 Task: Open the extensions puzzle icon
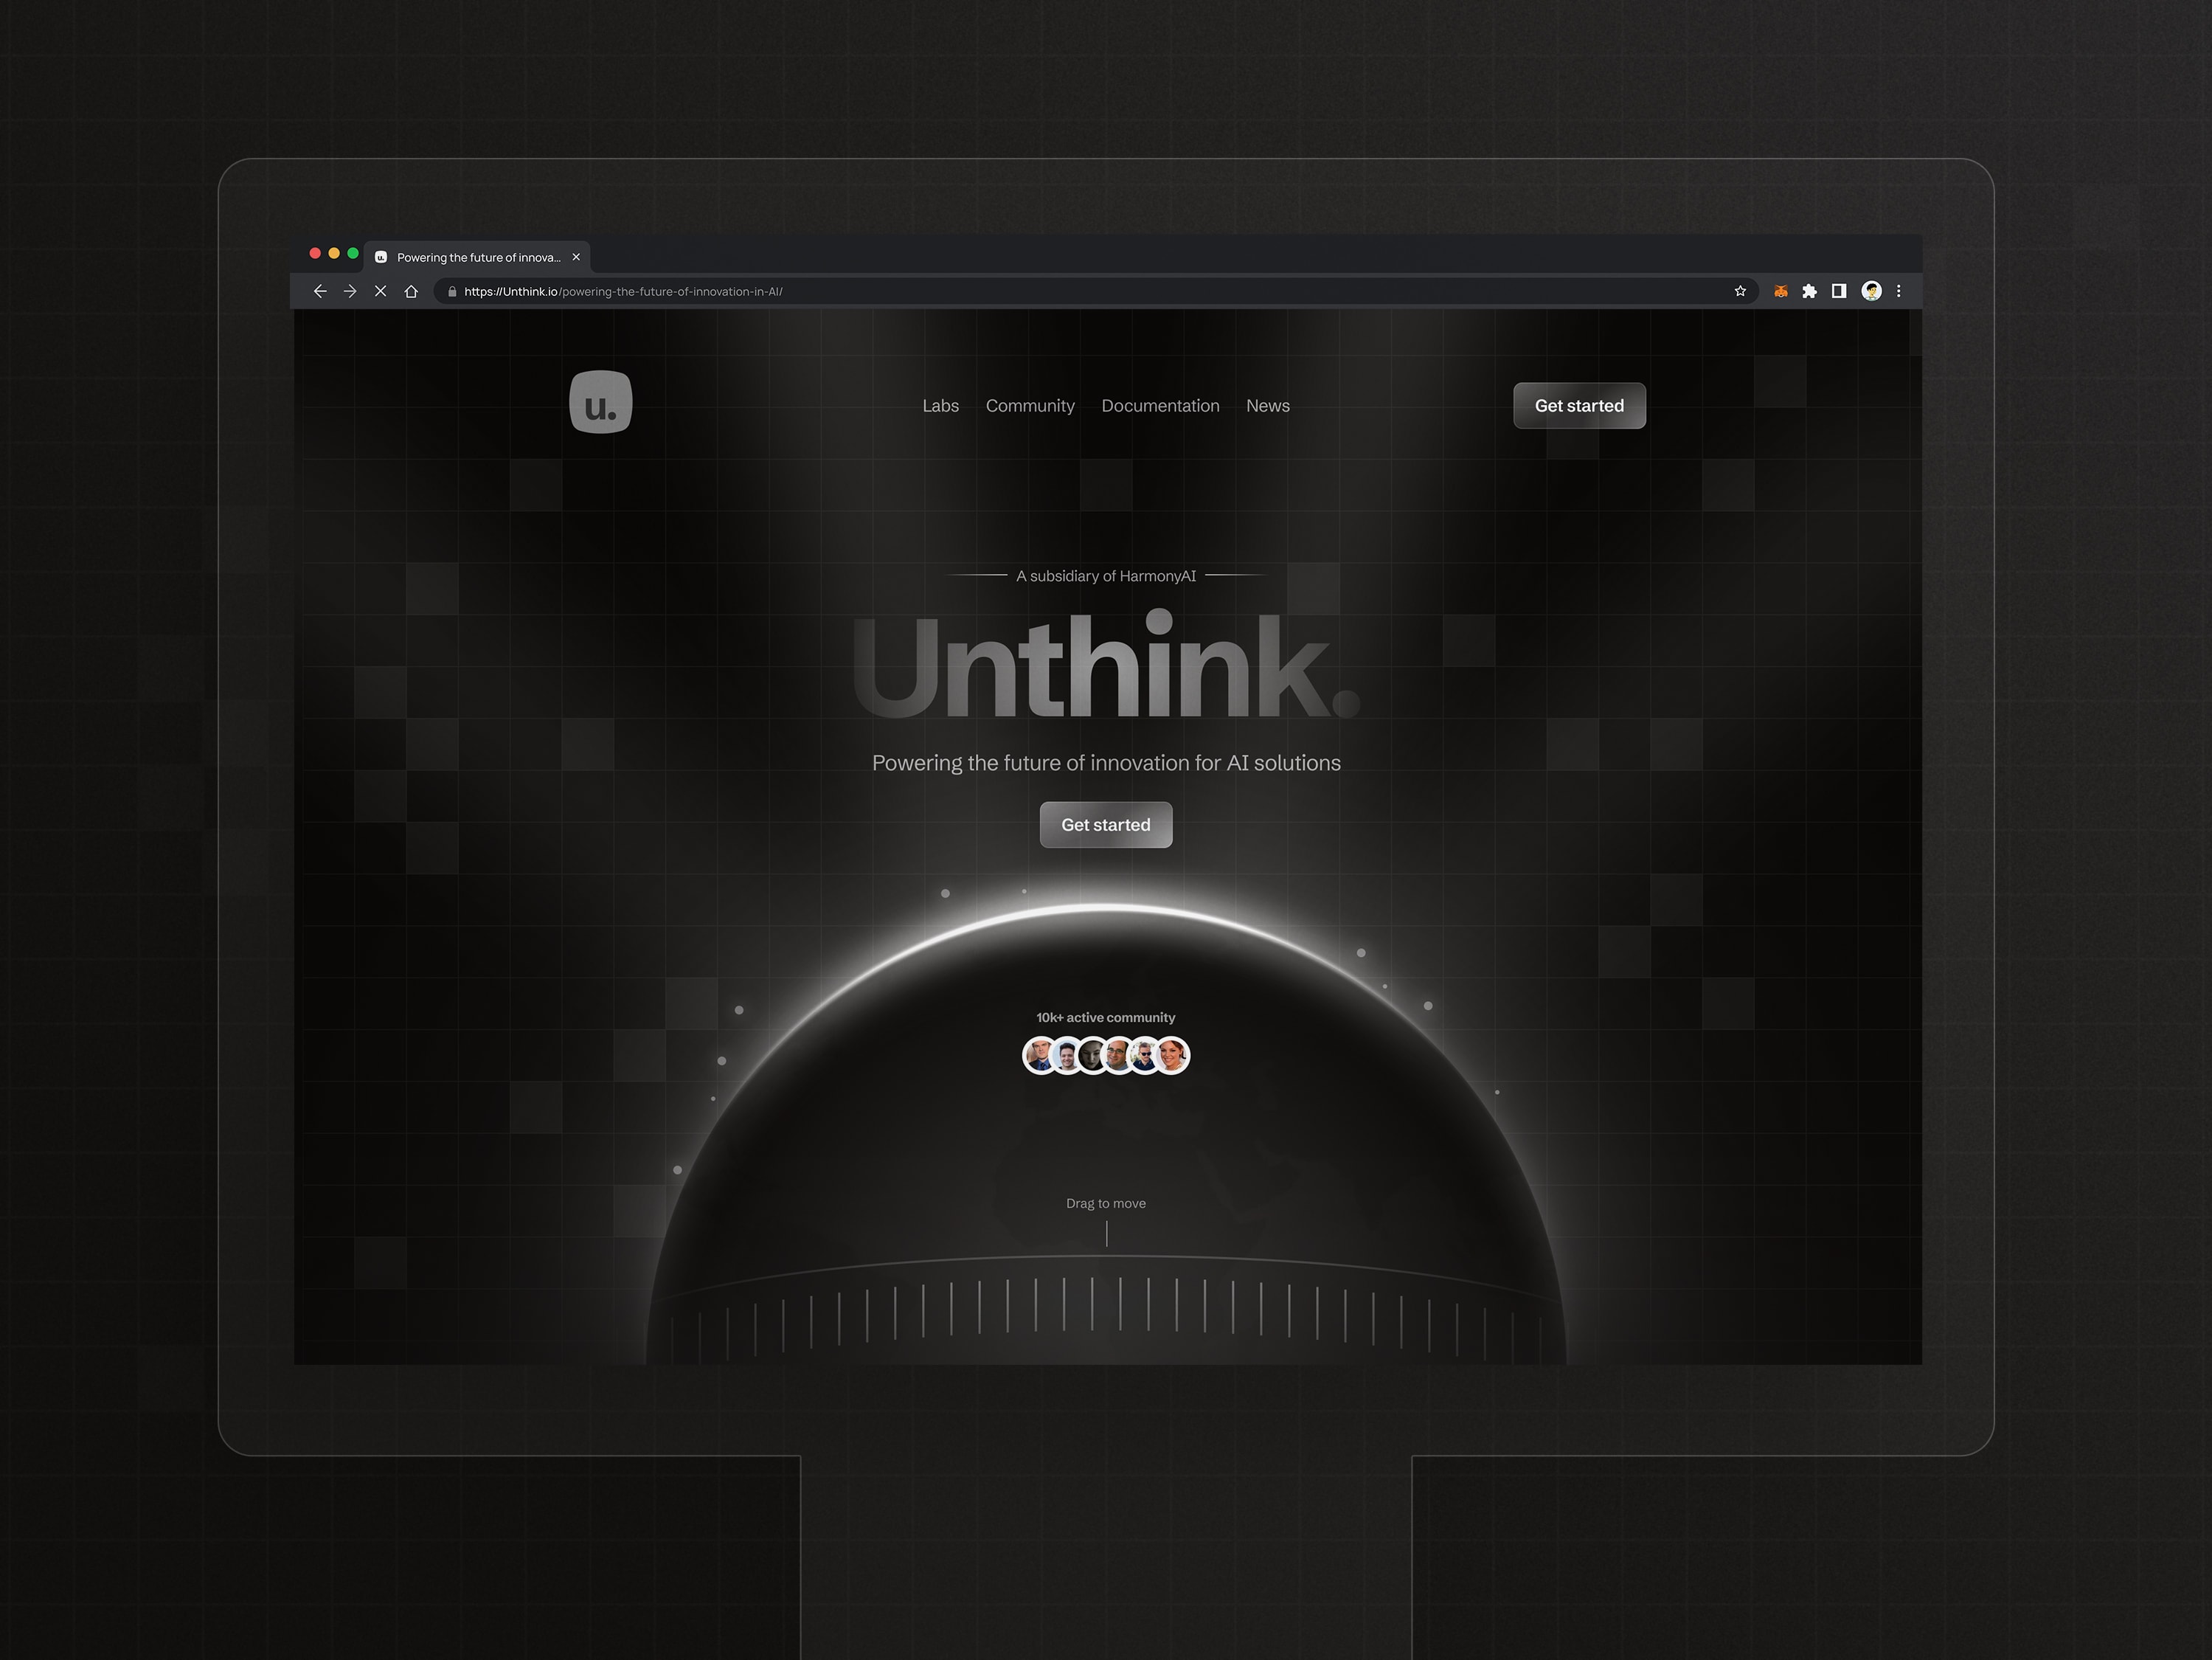pos(1809,291)
